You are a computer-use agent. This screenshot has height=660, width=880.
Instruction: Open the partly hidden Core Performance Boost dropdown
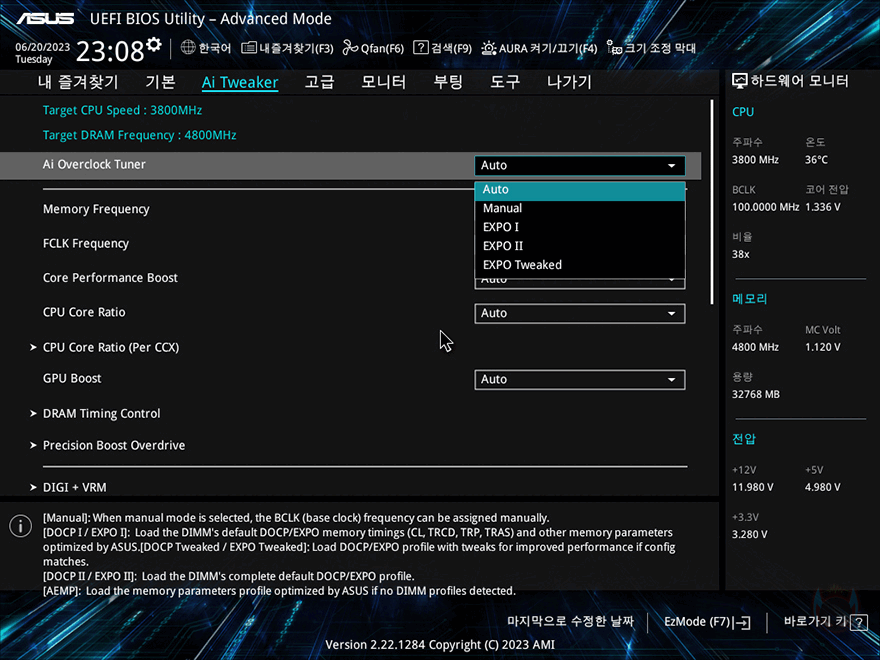coord(580,283)
